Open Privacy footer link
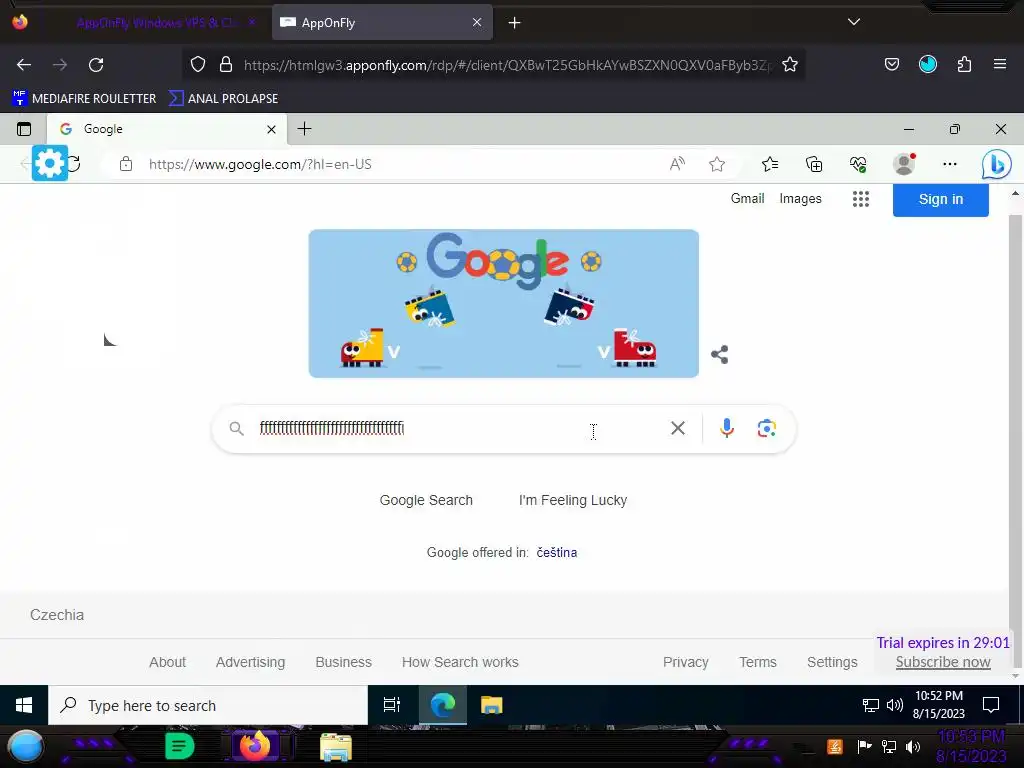Viewport: 1024px width, 768px height. click(x=686, y=662)
